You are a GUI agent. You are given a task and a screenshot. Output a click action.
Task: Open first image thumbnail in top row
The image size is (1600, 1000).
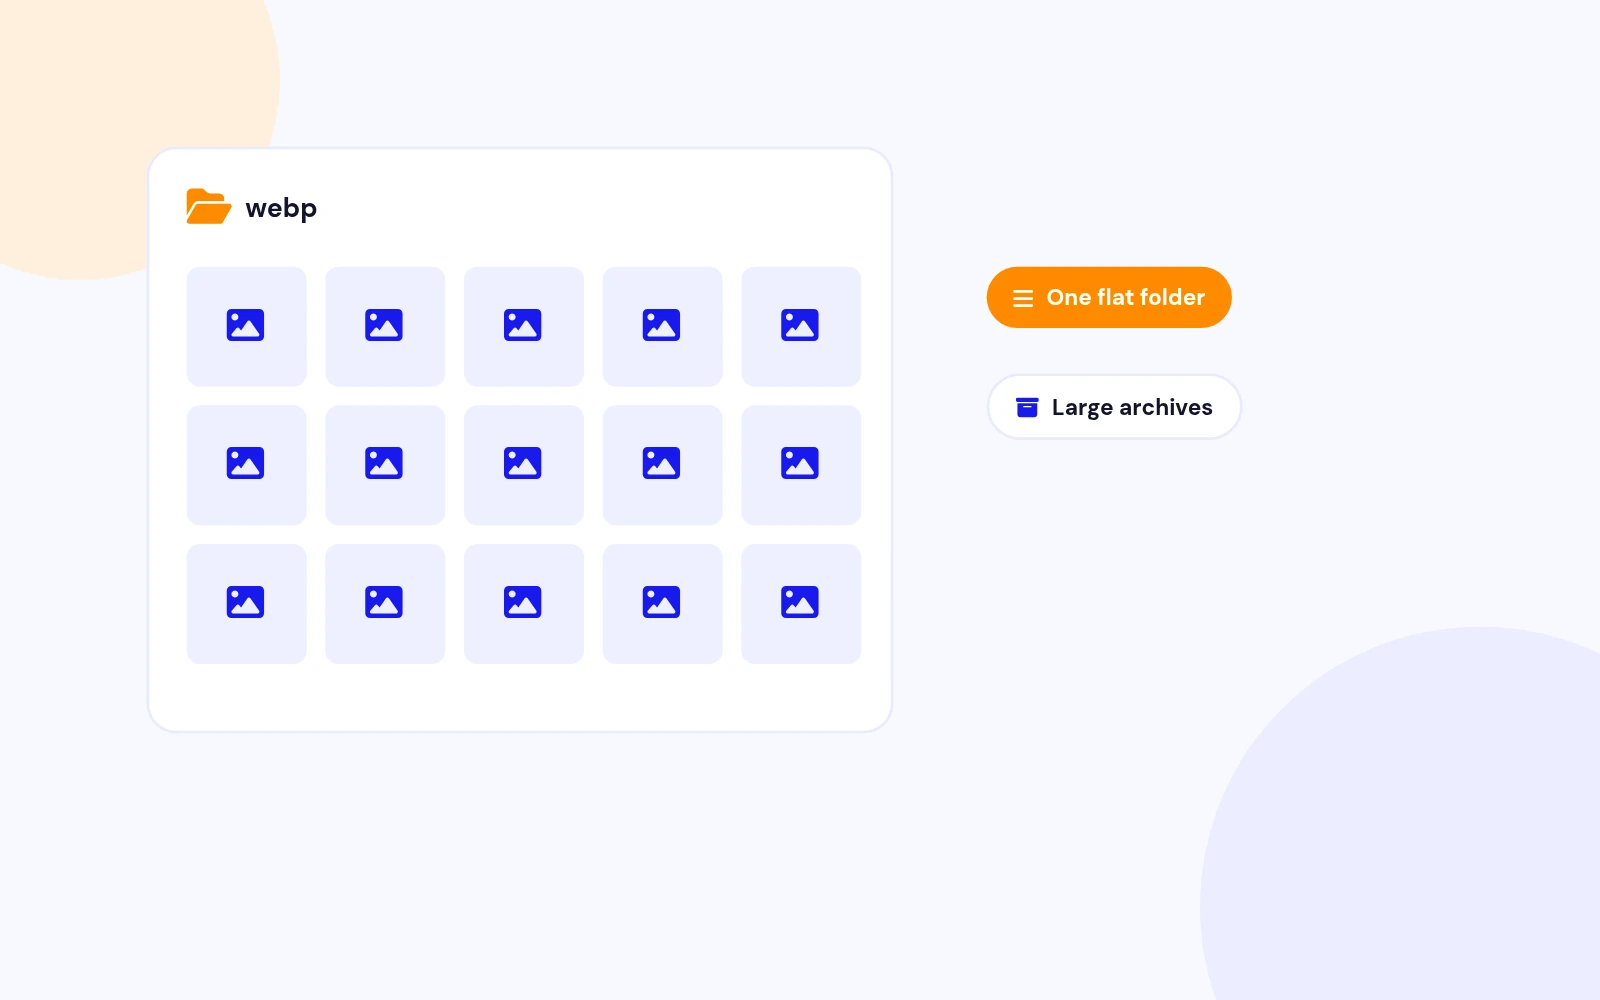[246, 326]
